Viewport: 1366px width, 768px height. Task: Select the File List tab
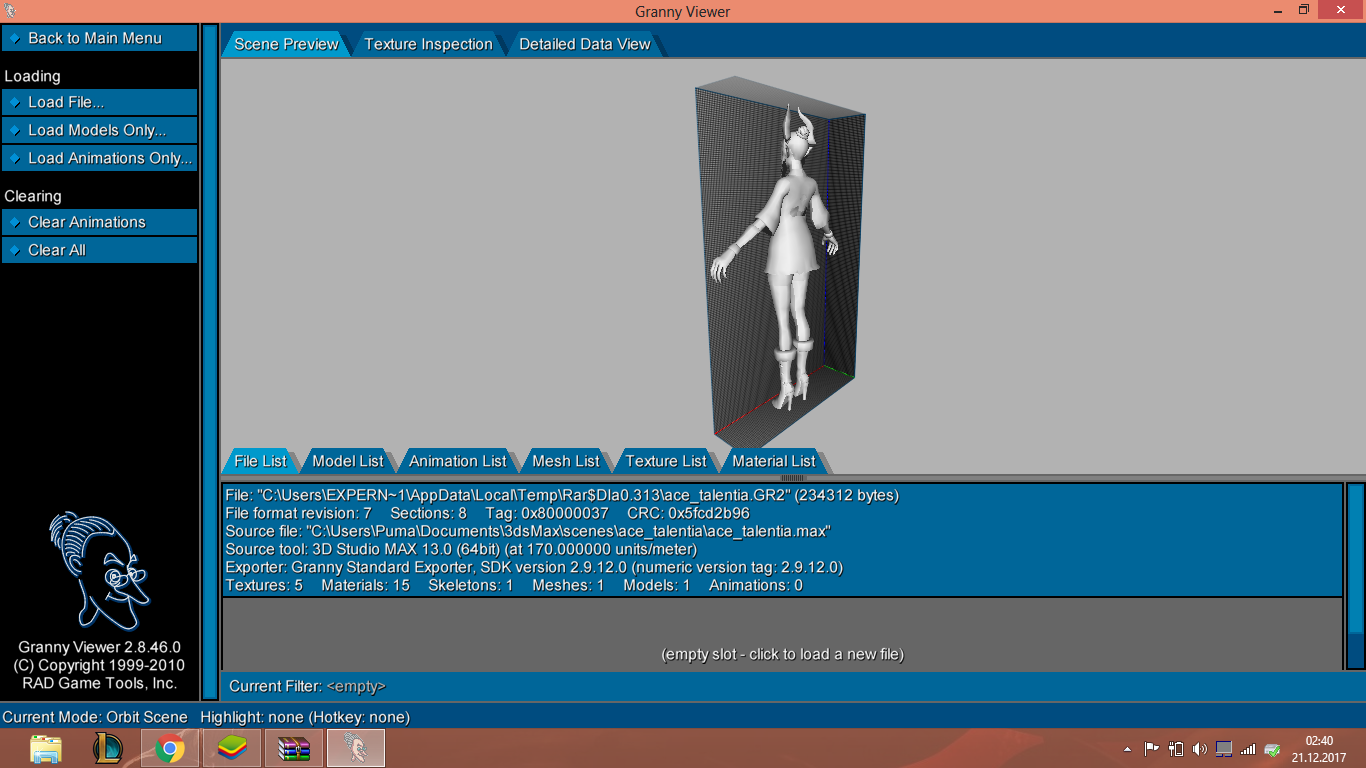pos(260,461)
